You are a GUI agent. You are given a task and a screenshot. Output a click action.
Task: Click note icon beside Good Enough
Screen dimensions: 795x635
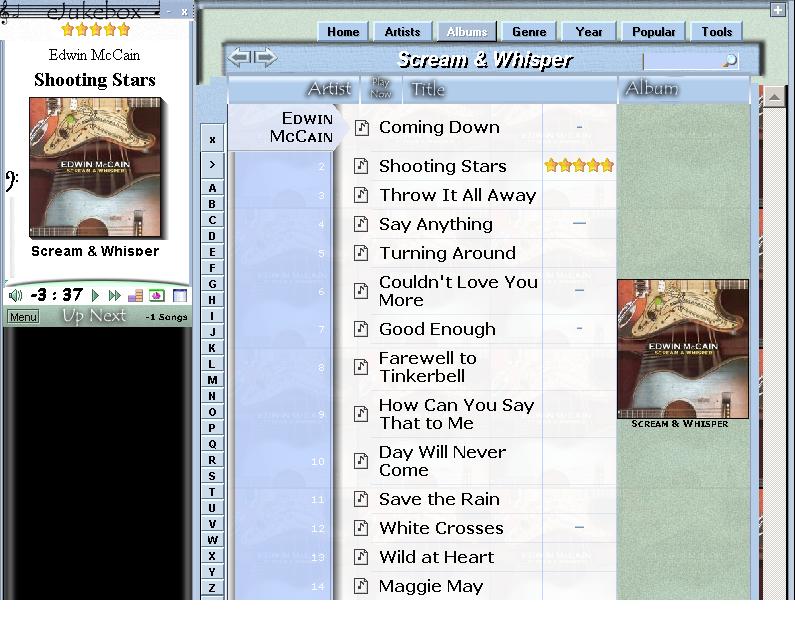pos(361,329)
